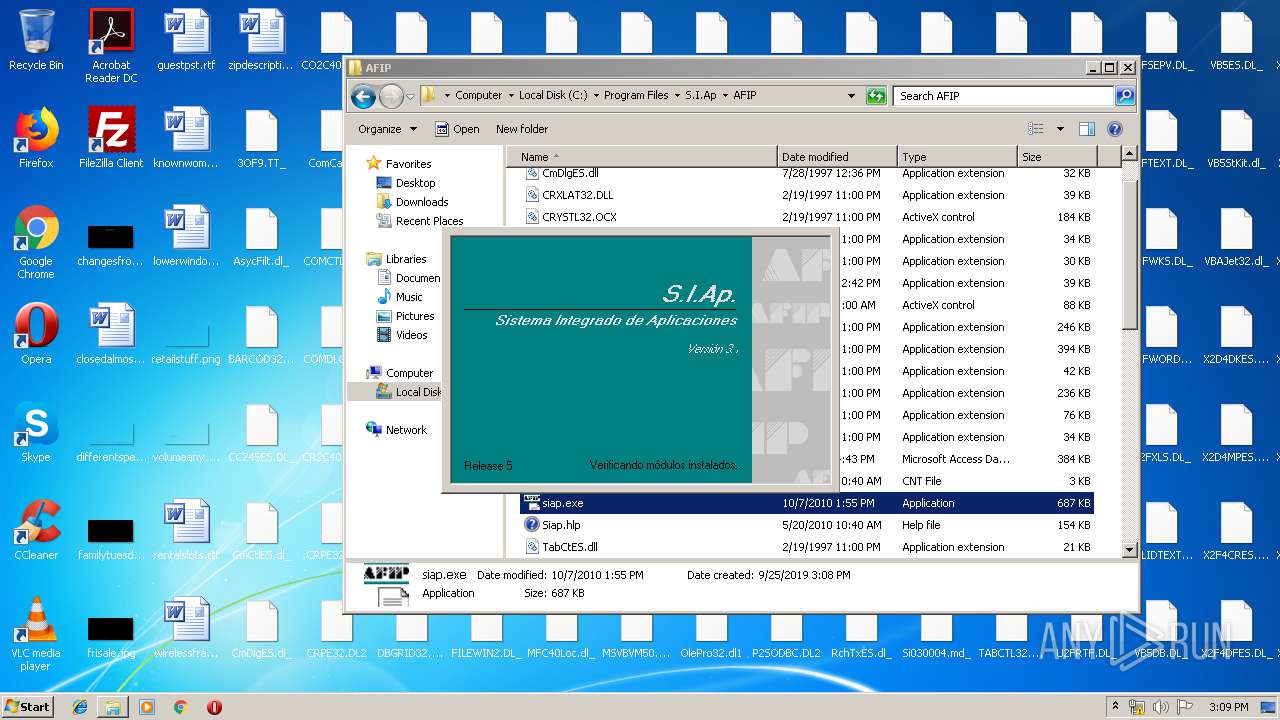This screenshot has width=1280, height=720.
Task: Select the wirelessfra... document on desktop
Action: point(186,628)
